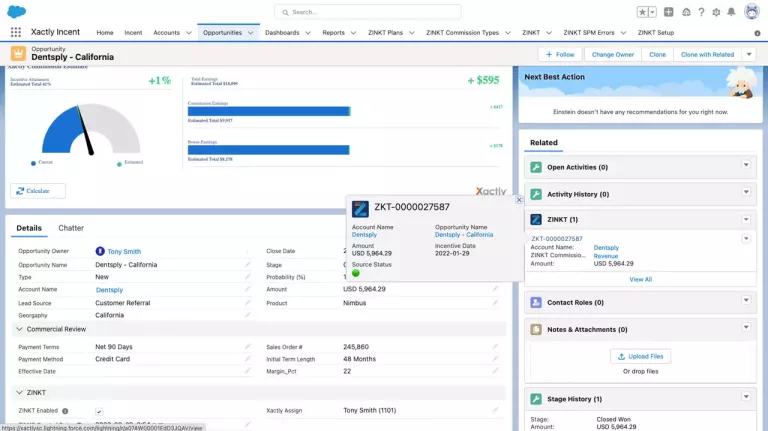This screenshot has height=431, width=768.
Task: Open more record actions dropdown
Action: [x=749, y=54]
